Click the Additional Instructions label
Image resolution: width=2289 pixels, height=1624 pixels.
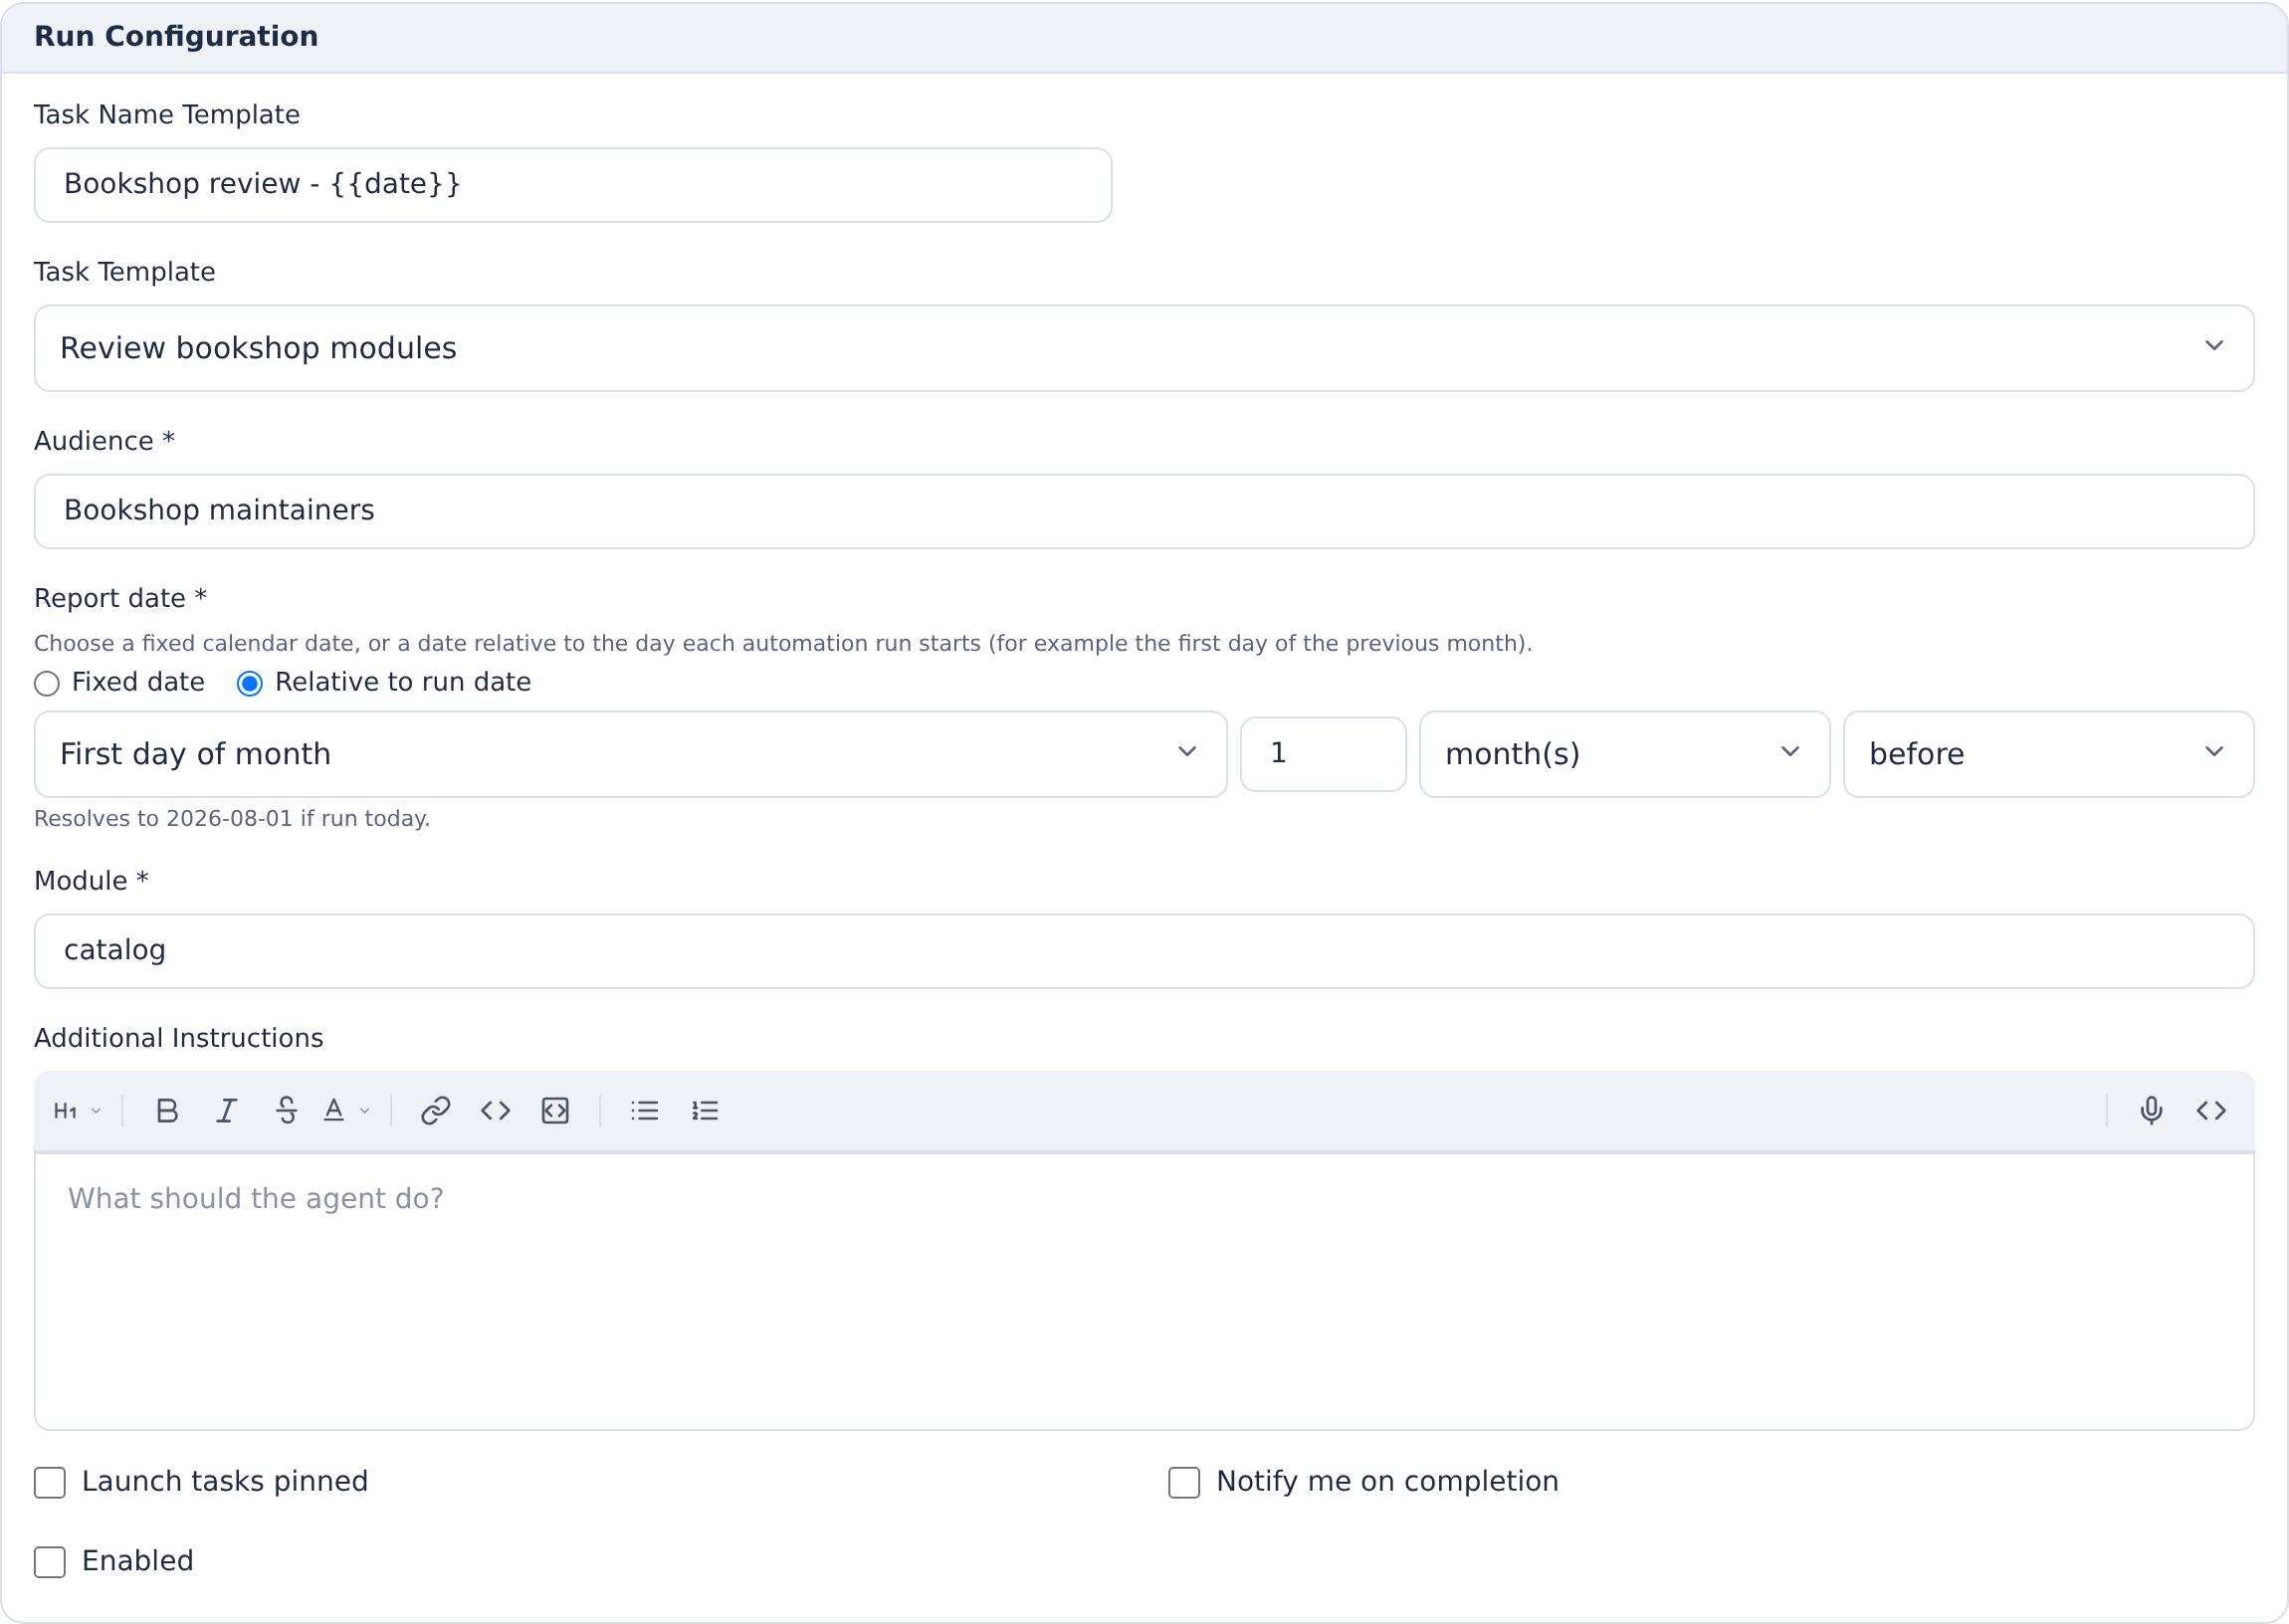179,1039
